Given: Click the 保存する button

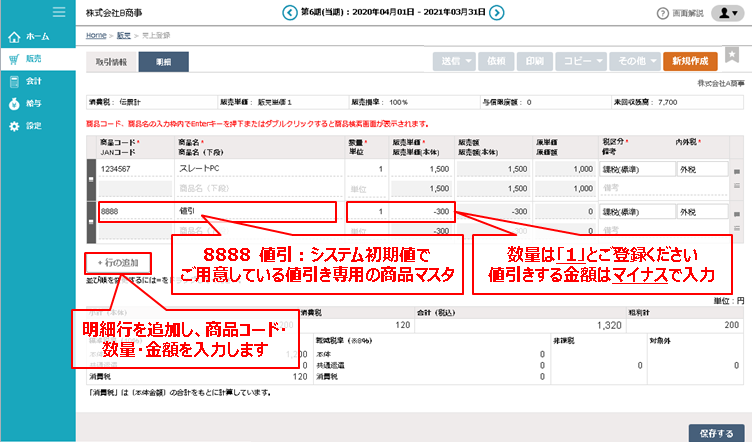Looking at the screenshot, I should tap(716, 431).
